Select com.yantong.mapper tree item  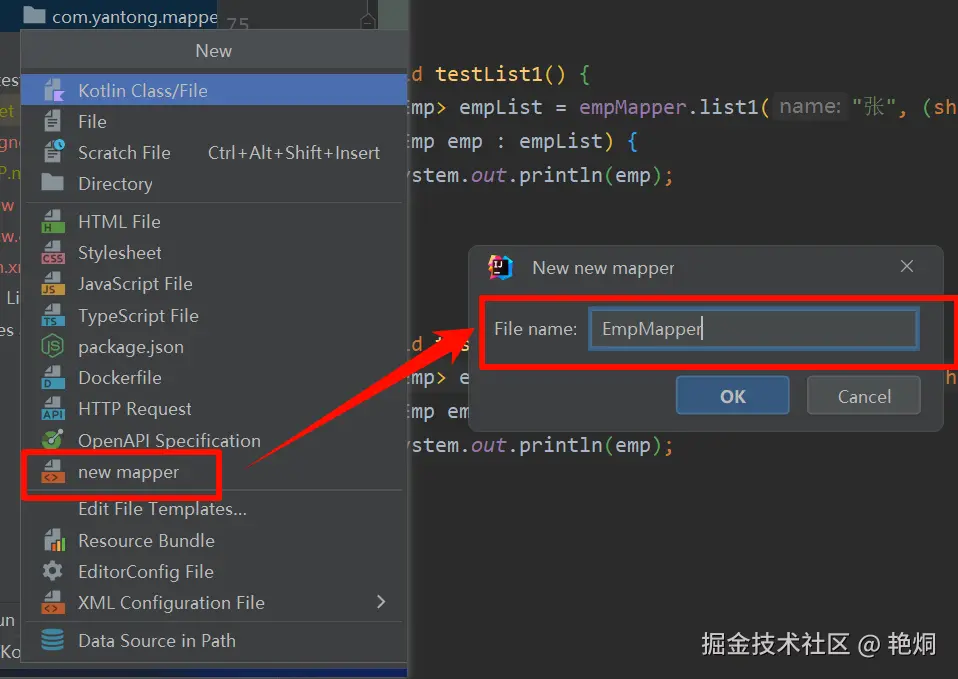point(120,17)
